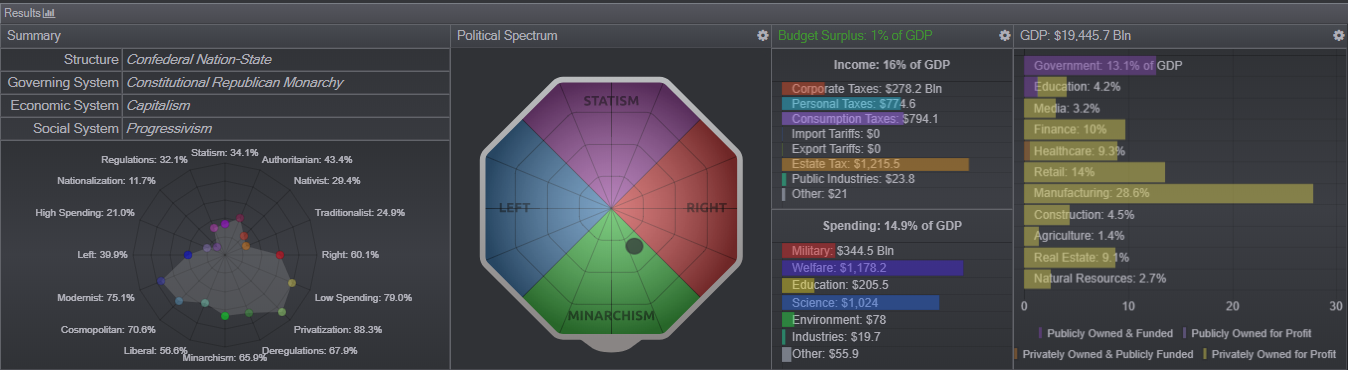This screenshot has height=370, width=1348.
Task: Click the Manufacturing 28.6% GDP bar
Action: coord(1168,193)
